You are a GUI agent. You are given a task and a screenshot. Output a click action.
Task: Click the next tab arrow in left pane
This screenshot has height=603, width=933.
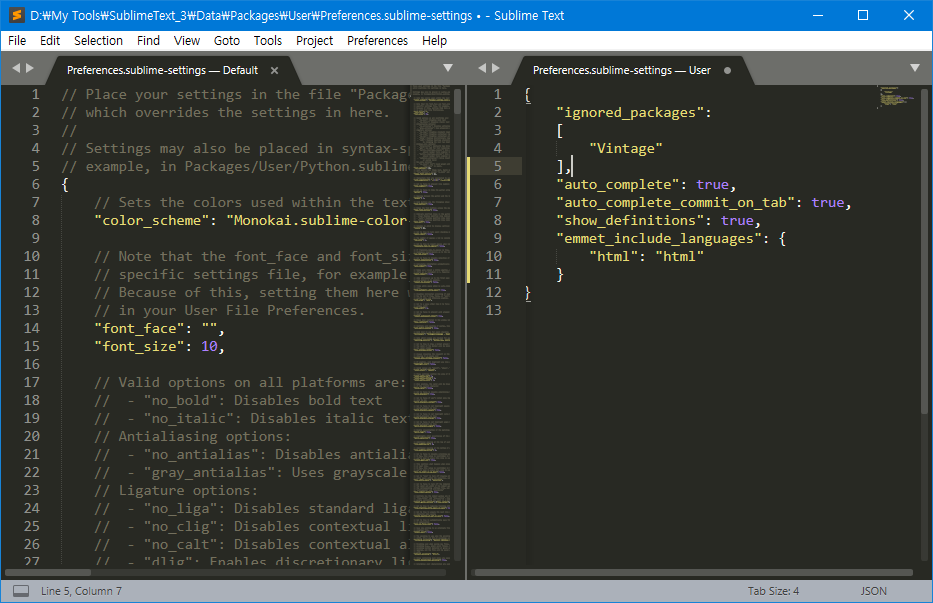click(30, 68)
